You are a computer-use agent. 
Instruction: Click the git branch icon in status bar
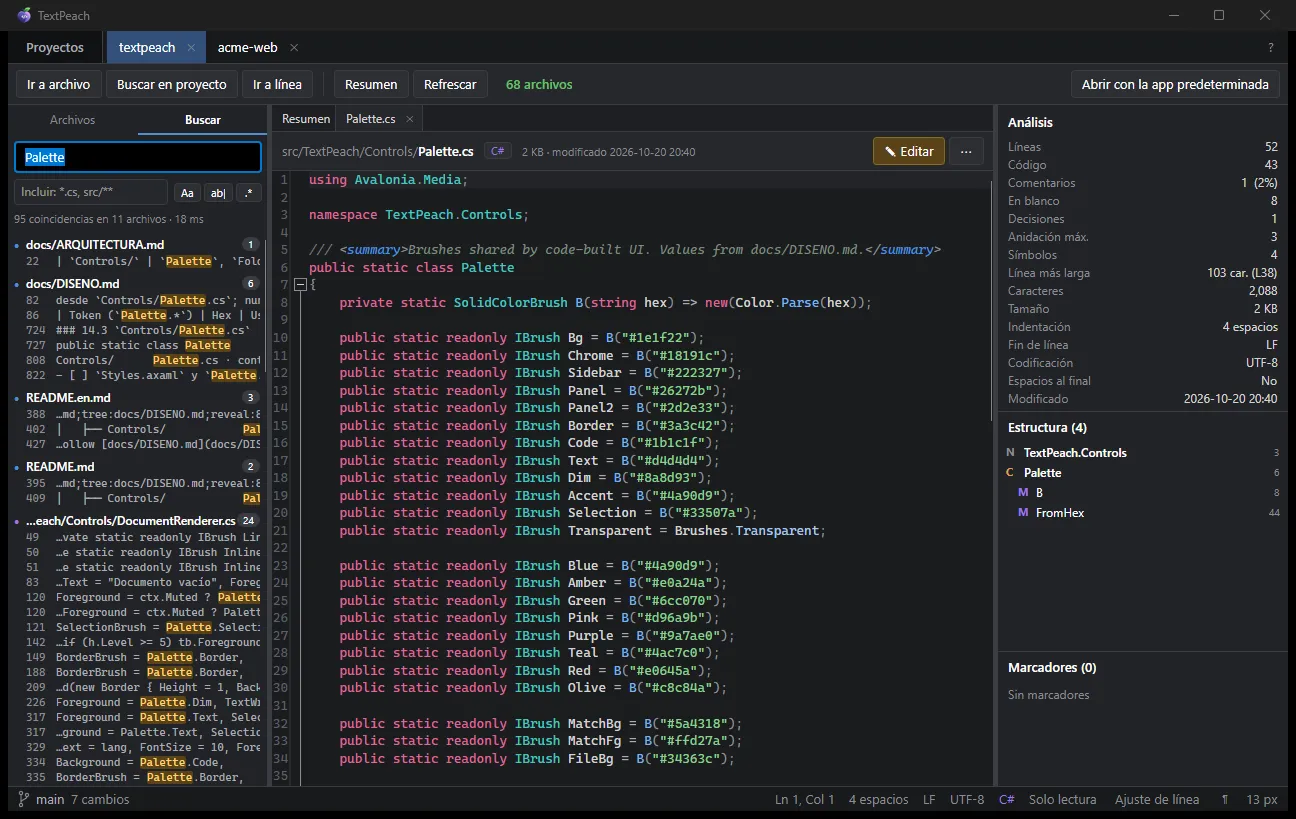click(23, 800)
